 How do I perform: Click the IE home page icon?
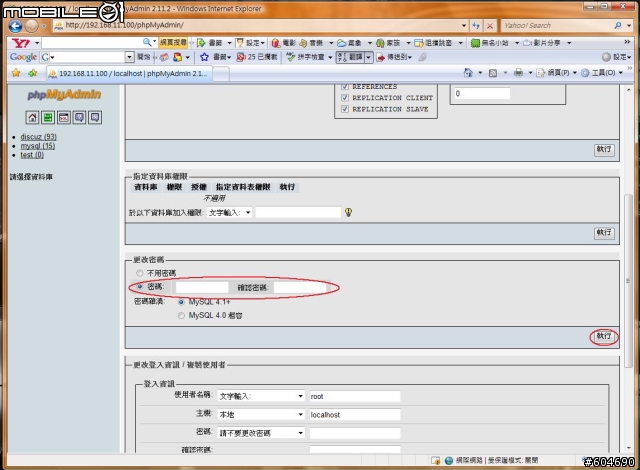tap(468, 73)
